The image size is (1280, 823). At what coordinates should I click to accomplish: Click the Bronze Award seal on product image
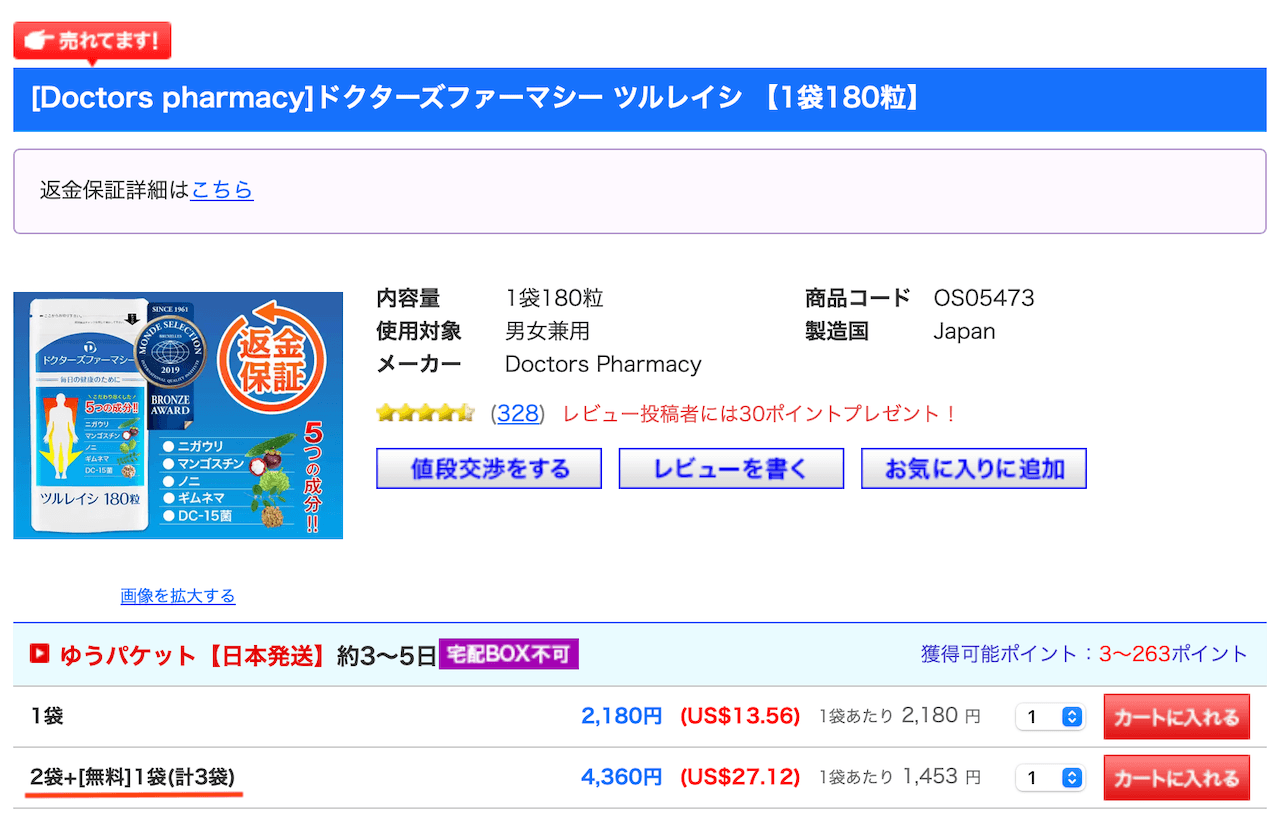click(x=171, y=404)
